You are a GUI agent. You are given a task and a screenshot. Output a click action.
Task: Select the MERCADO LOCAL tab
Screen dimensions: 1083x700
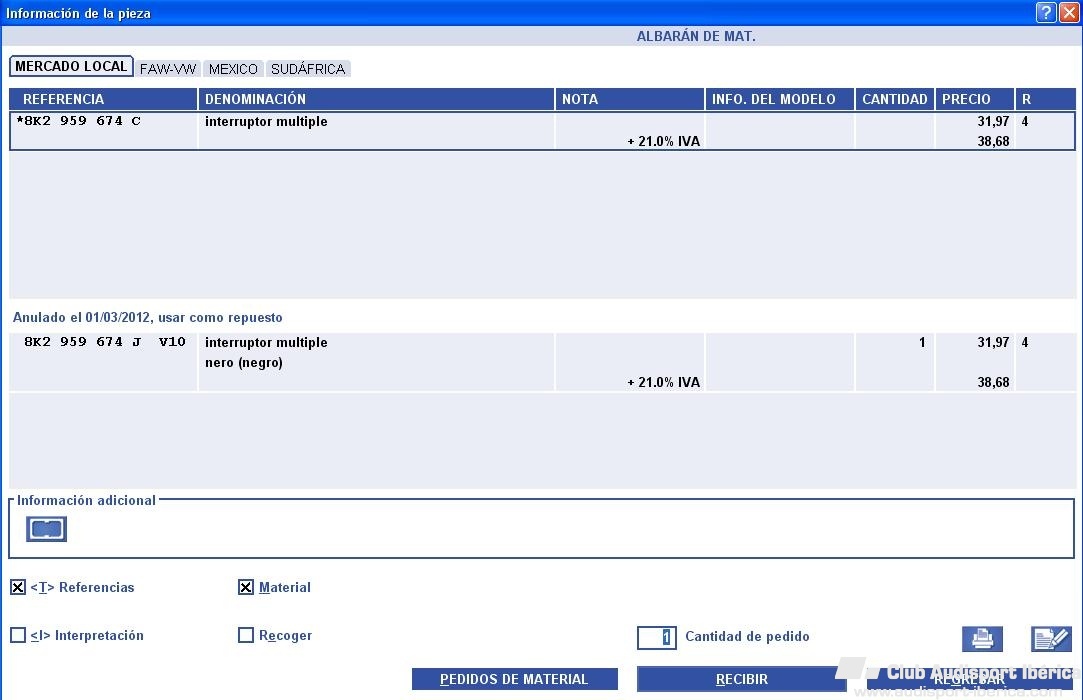pyautogui.click(x=71, y=66)
